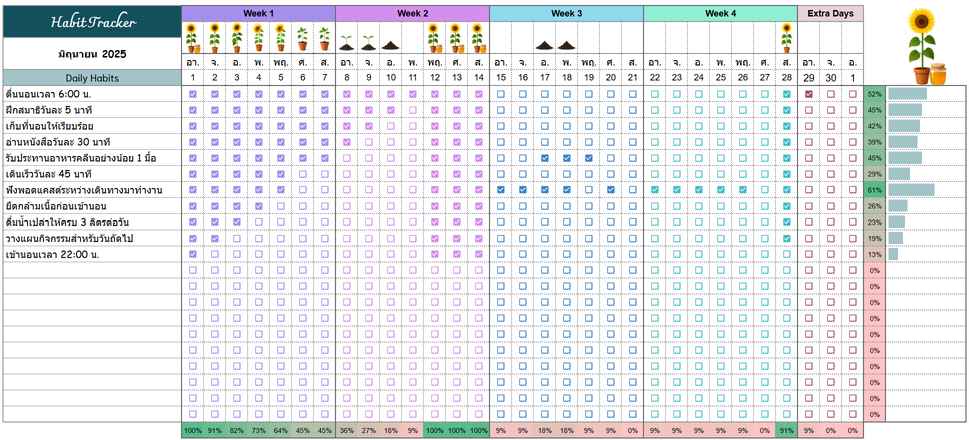969x440 pixels.
Task: Select the Extra Days header
Action: 831,14
